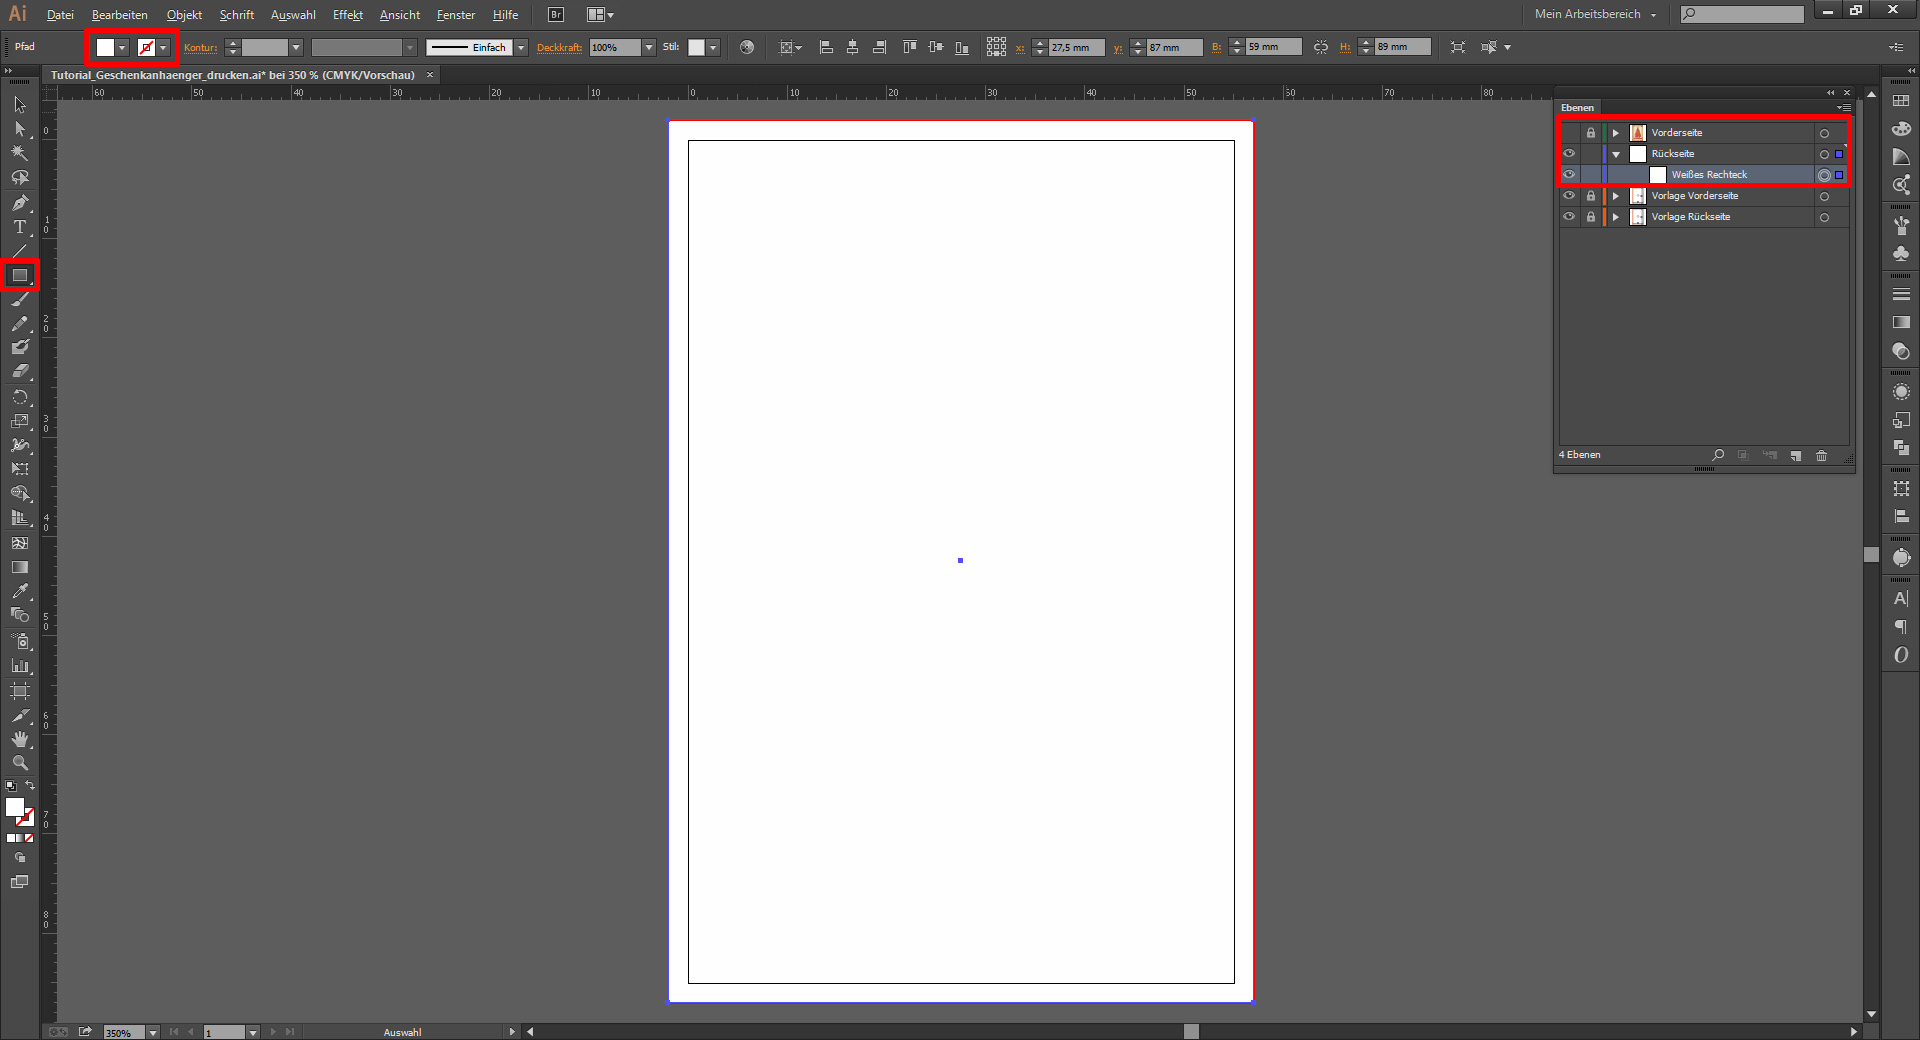The height and width of the screenshot is (1040, 1920).
Task: Activate the Hand tool
Action: coord(20,739)
